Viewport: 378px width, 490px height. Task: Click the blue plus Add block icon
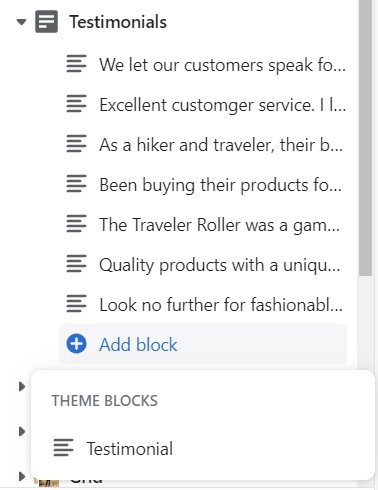(x=76, y=344)
